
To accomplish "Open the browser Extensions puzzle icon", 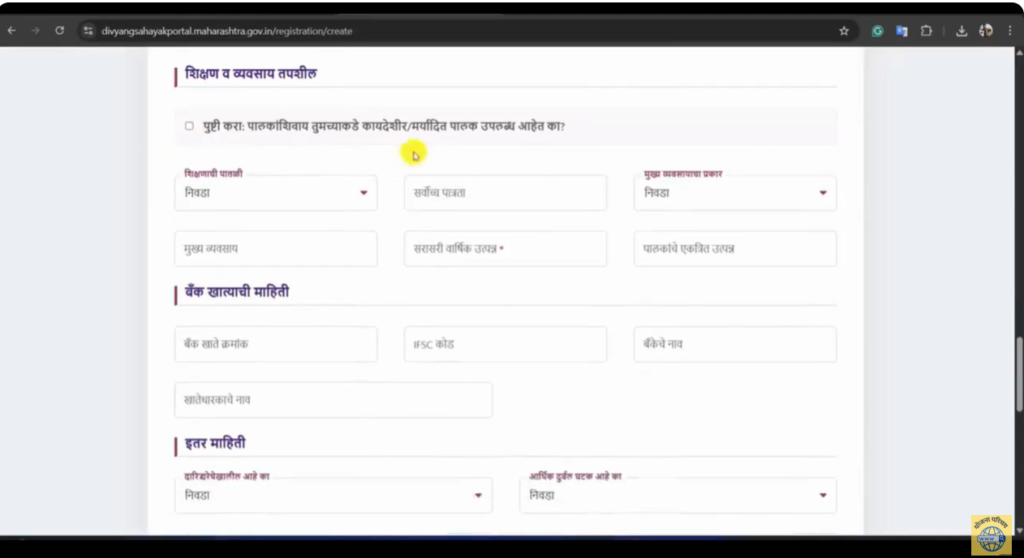I will click(925, 31).
